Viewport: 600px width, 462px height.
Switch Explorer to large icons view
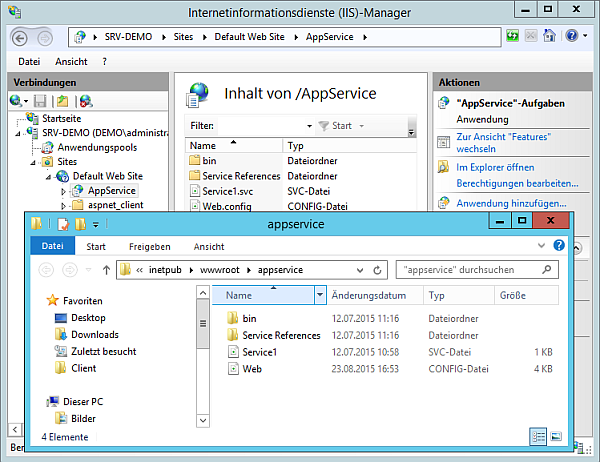tap(556, 436)
